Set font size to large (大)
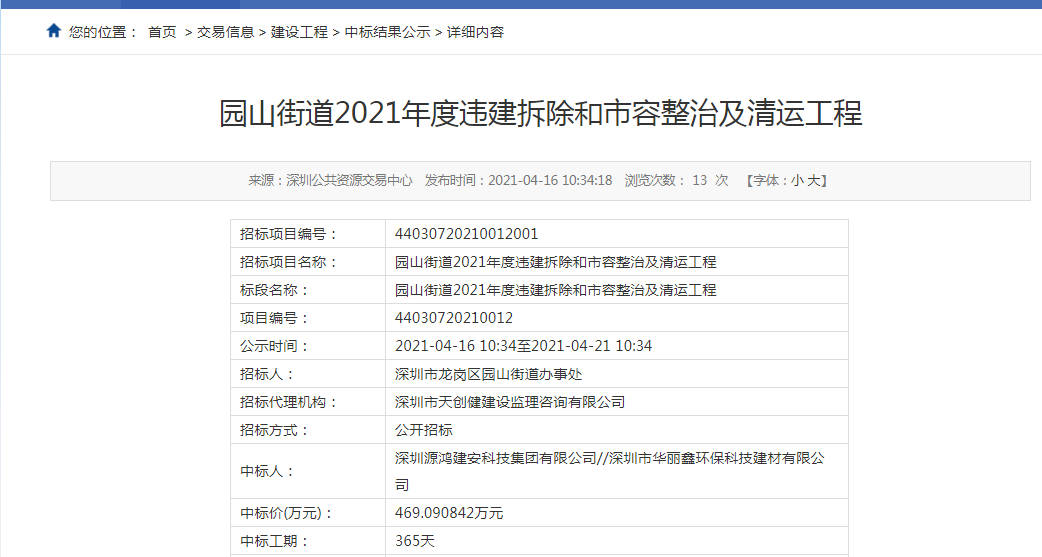Screen dimensions: 1042x557 tap(813, 181)
